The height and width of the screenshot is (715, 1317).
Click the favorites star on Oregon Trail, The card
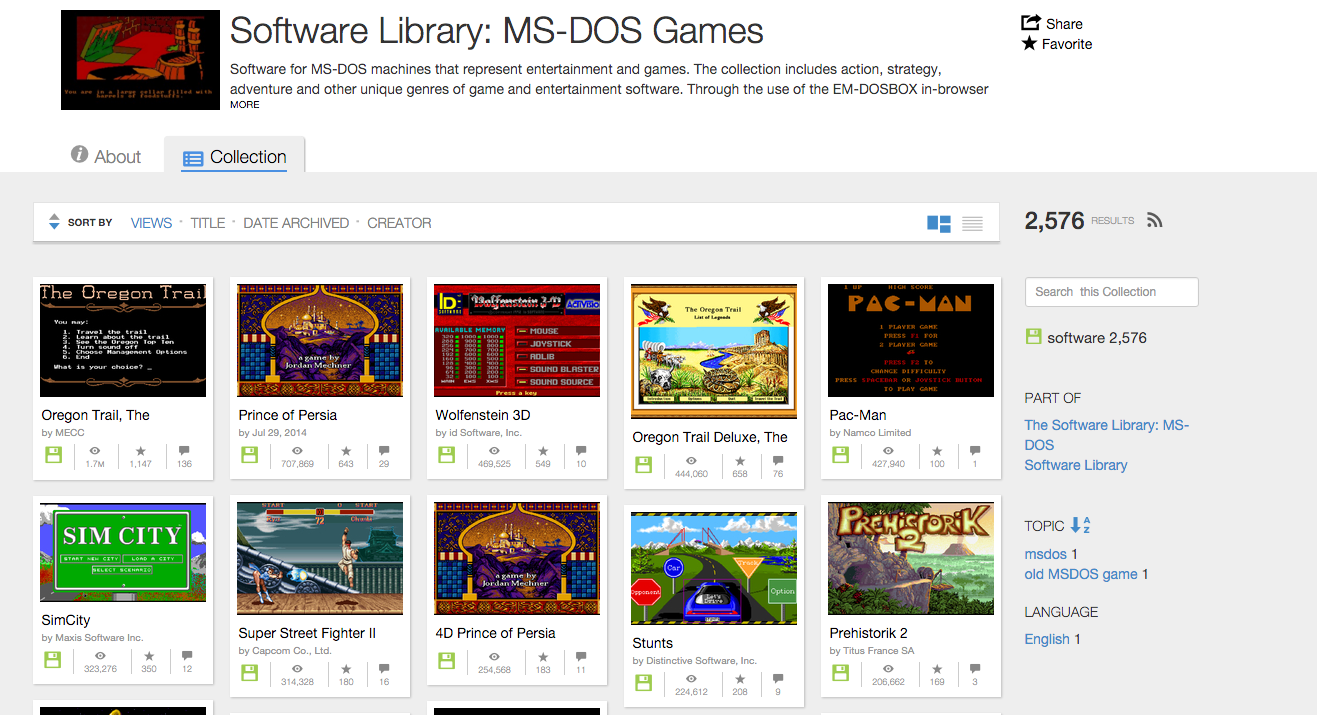[140, 451]
